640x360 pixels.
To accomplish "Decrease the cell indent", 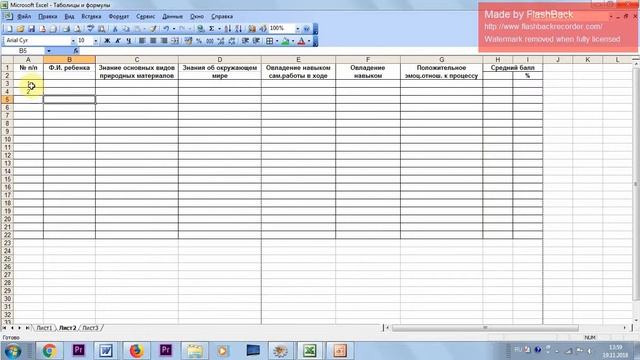I will 245,41.
